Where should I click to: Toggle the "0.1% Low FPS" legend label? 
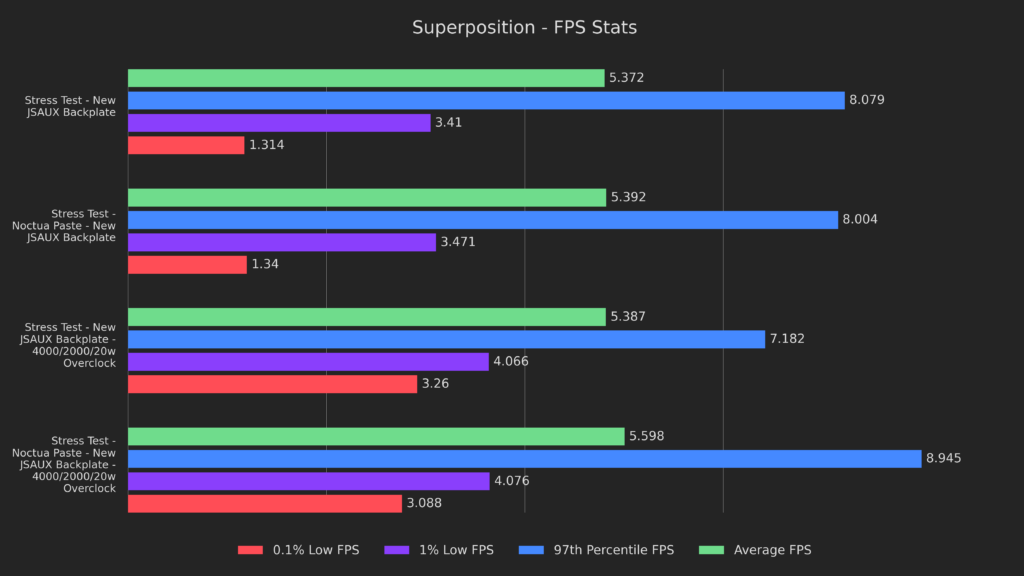tap(314, 550)
